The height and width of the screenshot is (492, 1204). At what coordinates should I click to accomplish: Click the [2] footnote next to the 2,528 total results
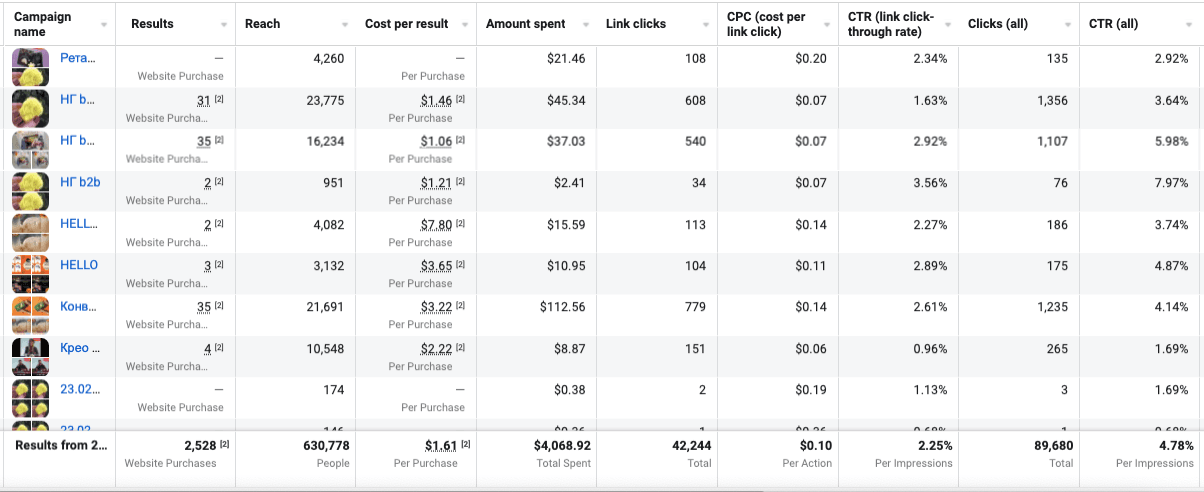click(x=225, y=445)
